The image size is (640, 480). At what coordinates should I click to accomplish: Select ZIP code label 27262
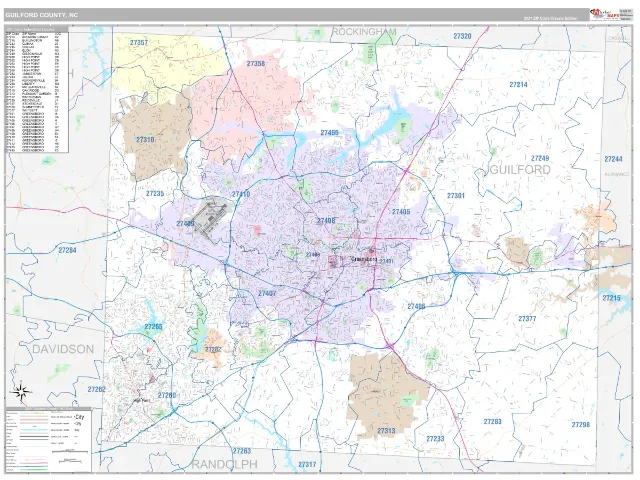coord(96,389)
